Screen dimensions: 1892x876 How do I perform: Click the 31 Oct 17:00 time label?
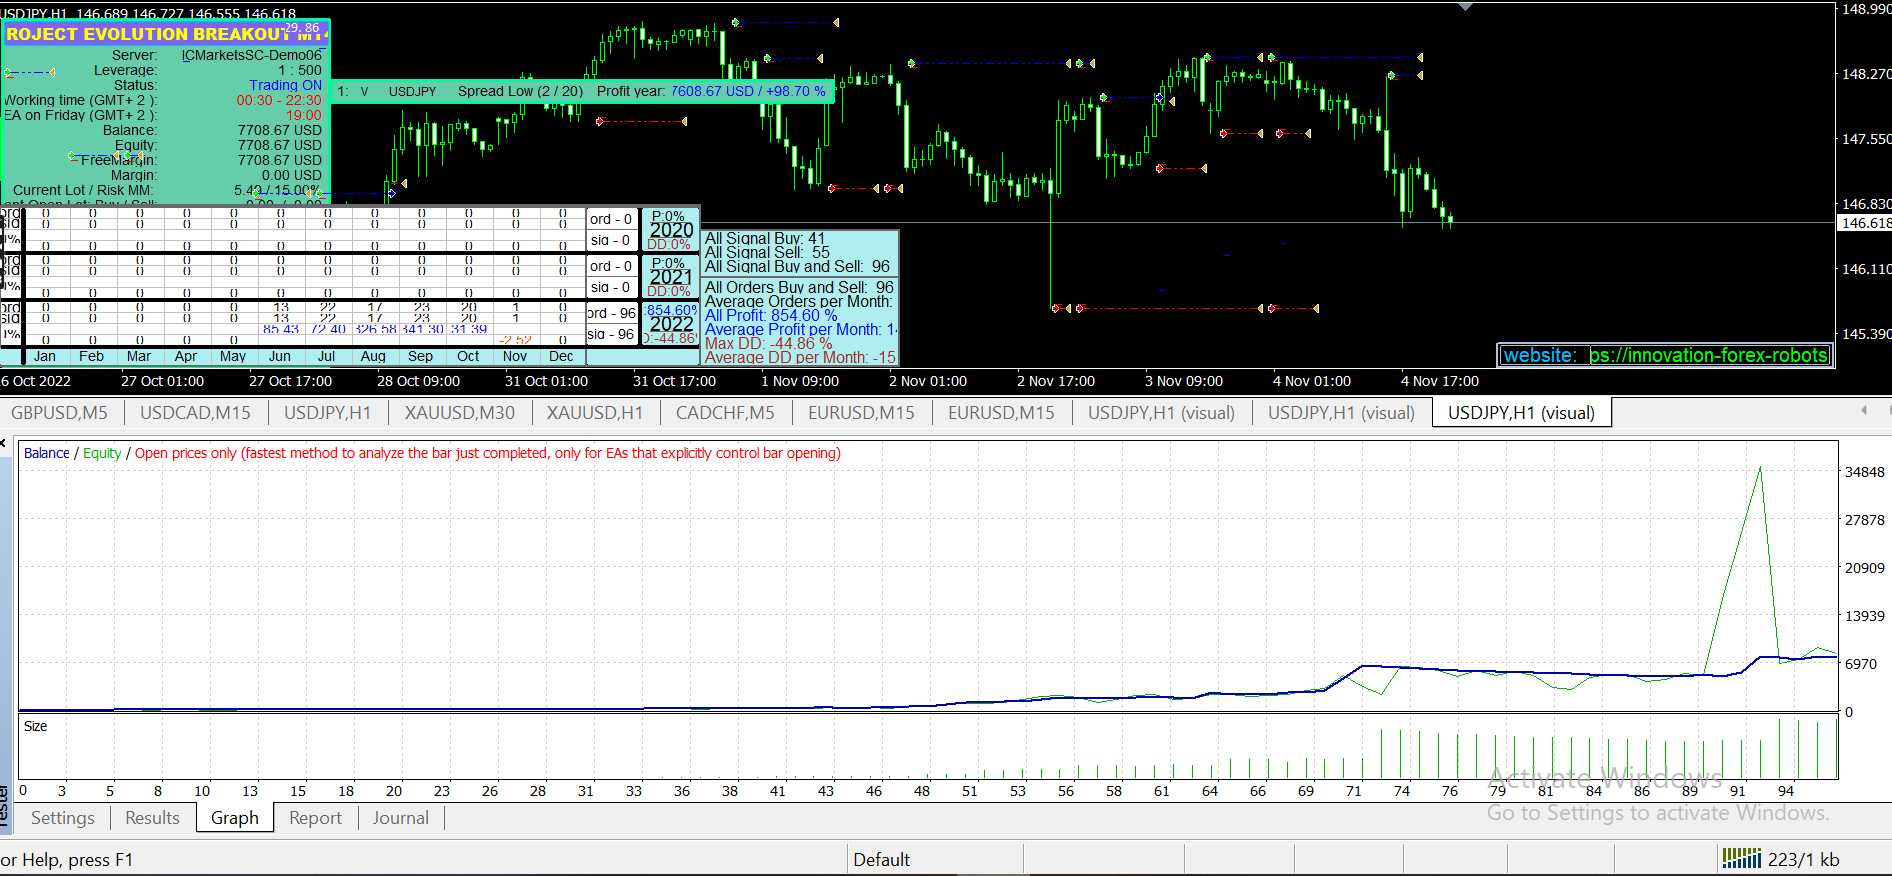(x=674, y=381)
